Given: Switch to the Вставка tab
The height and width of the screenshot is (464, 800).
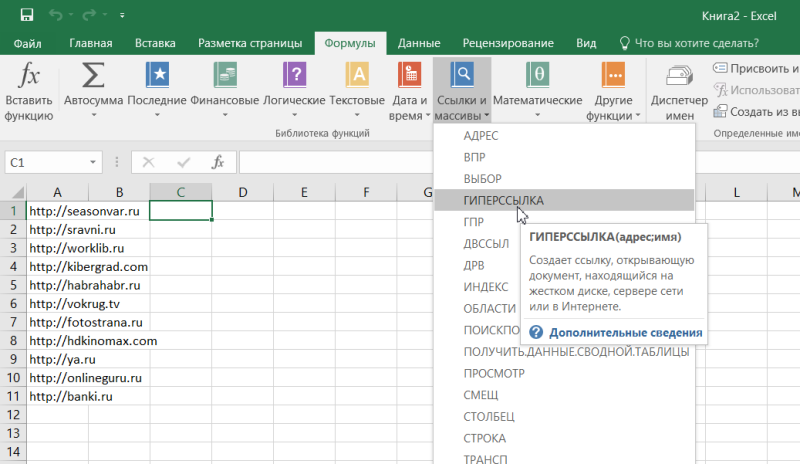Looking at the screenshot, I should (x=155, y=43).
